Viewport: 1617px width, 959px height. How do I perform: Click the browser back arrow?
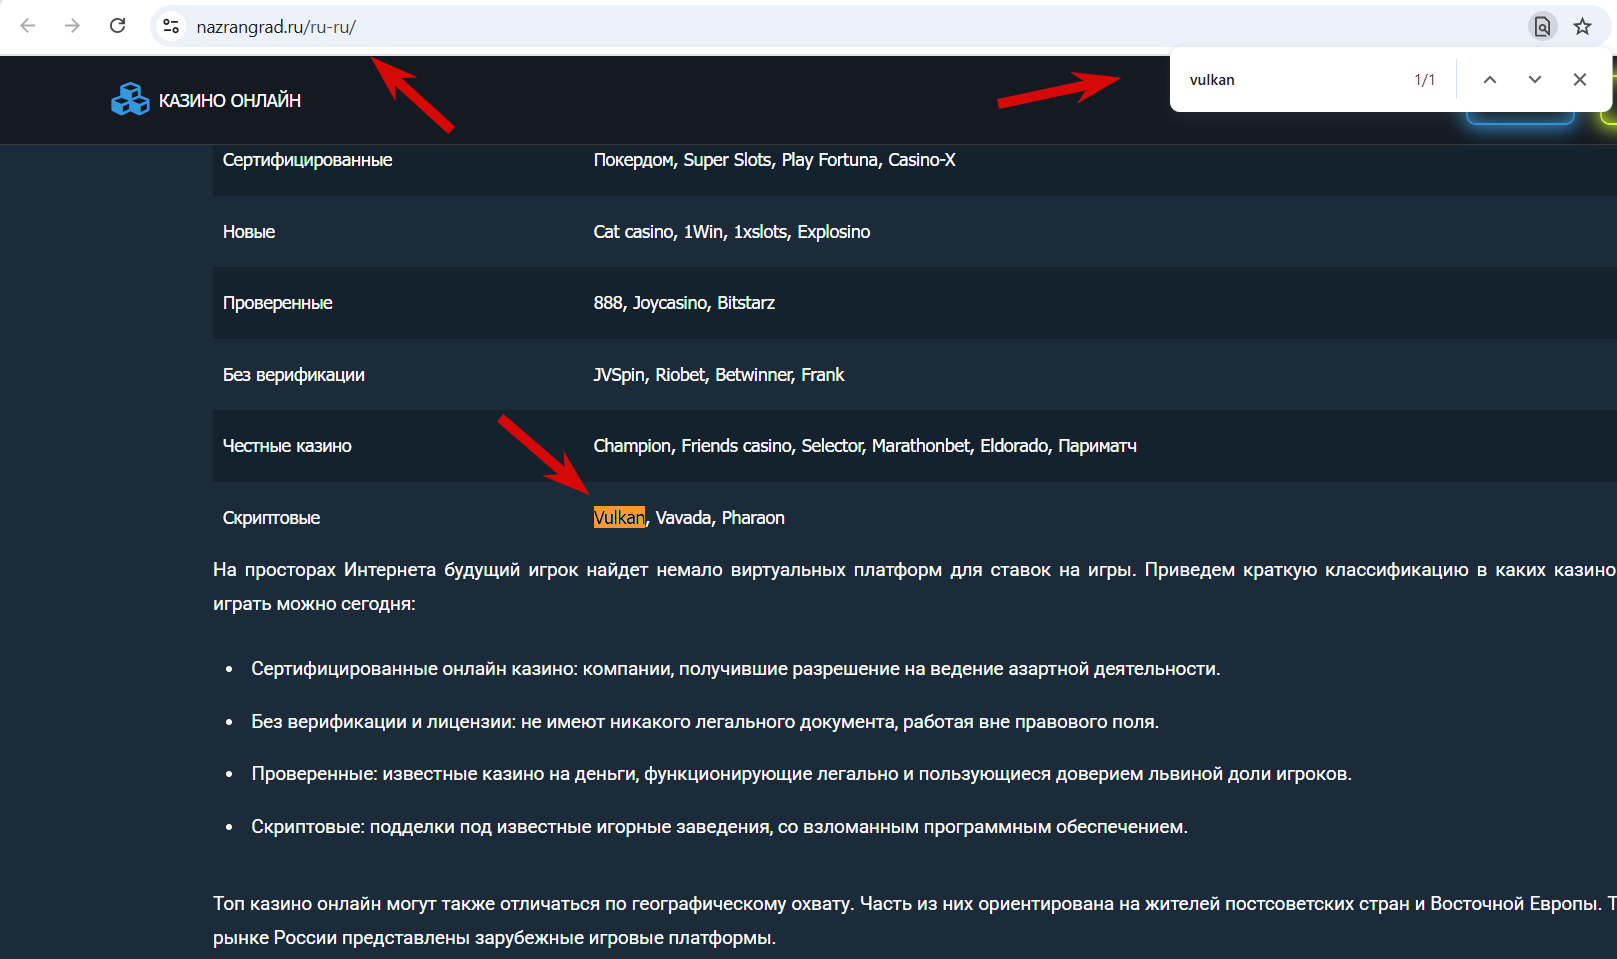(x=28, y=26)
